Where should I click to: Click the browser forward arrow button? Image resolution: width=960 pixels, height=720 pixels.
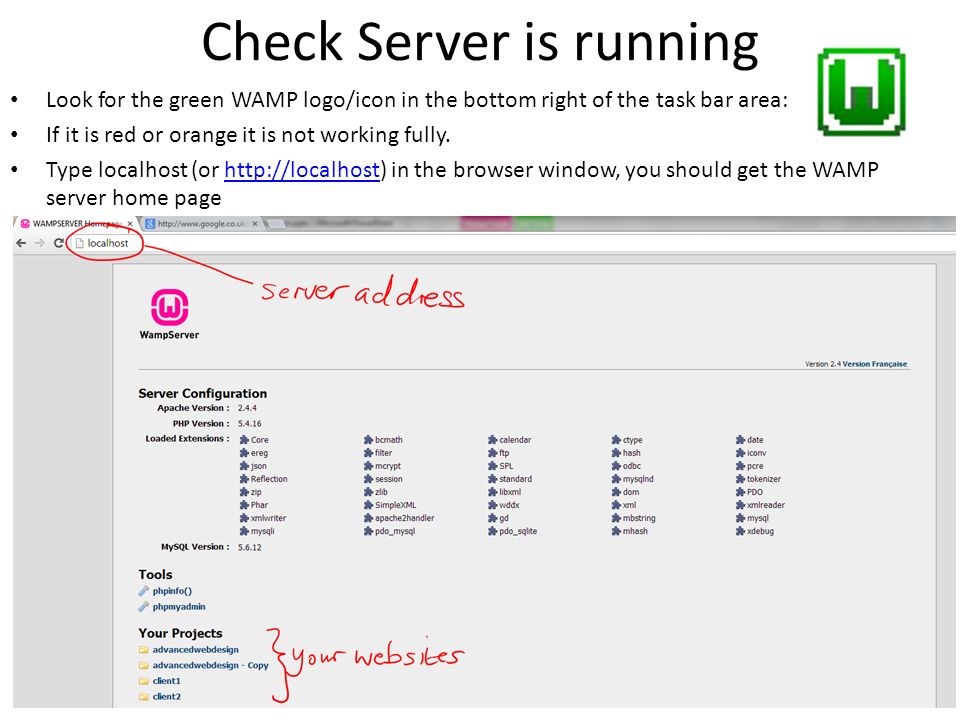[x=40, y=243]
